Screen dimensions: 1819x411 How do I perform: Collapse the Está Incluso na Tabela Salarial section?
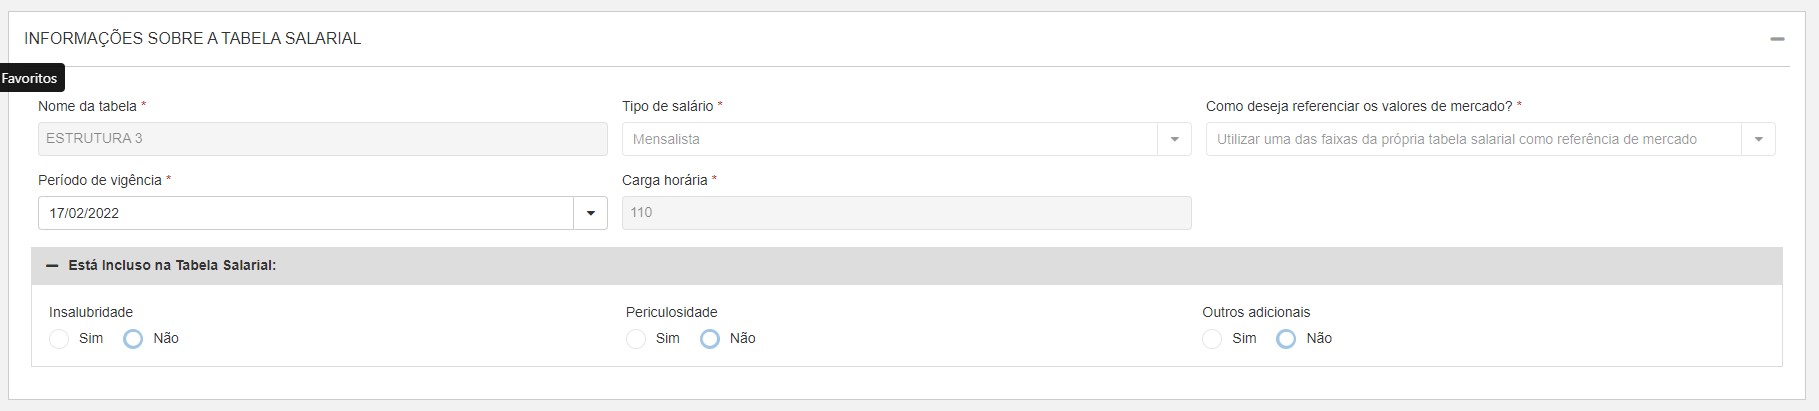53,266
